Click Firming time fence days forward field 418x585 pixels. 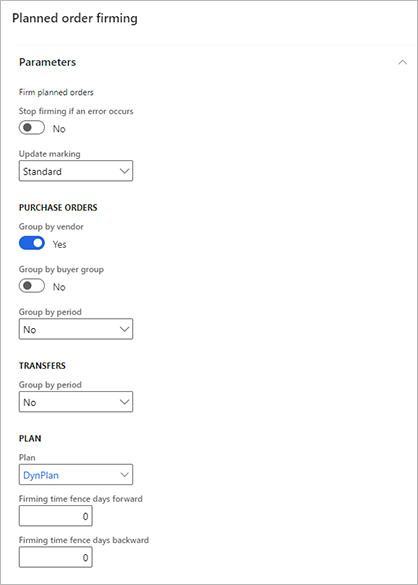(56, 516)
